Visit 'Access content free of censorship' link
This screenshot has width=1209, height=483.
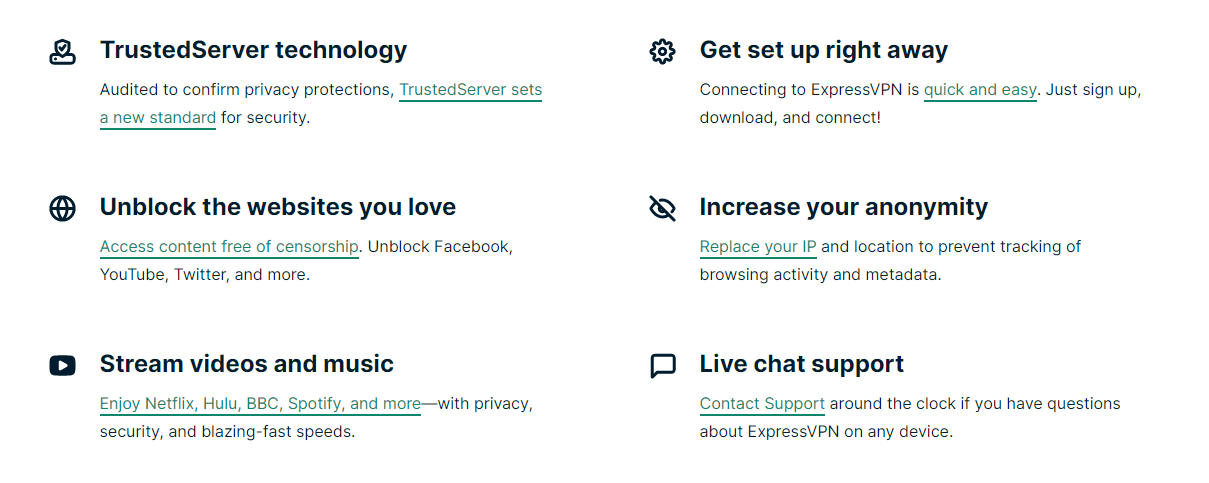pyautogui.click(x=229, y=247)
